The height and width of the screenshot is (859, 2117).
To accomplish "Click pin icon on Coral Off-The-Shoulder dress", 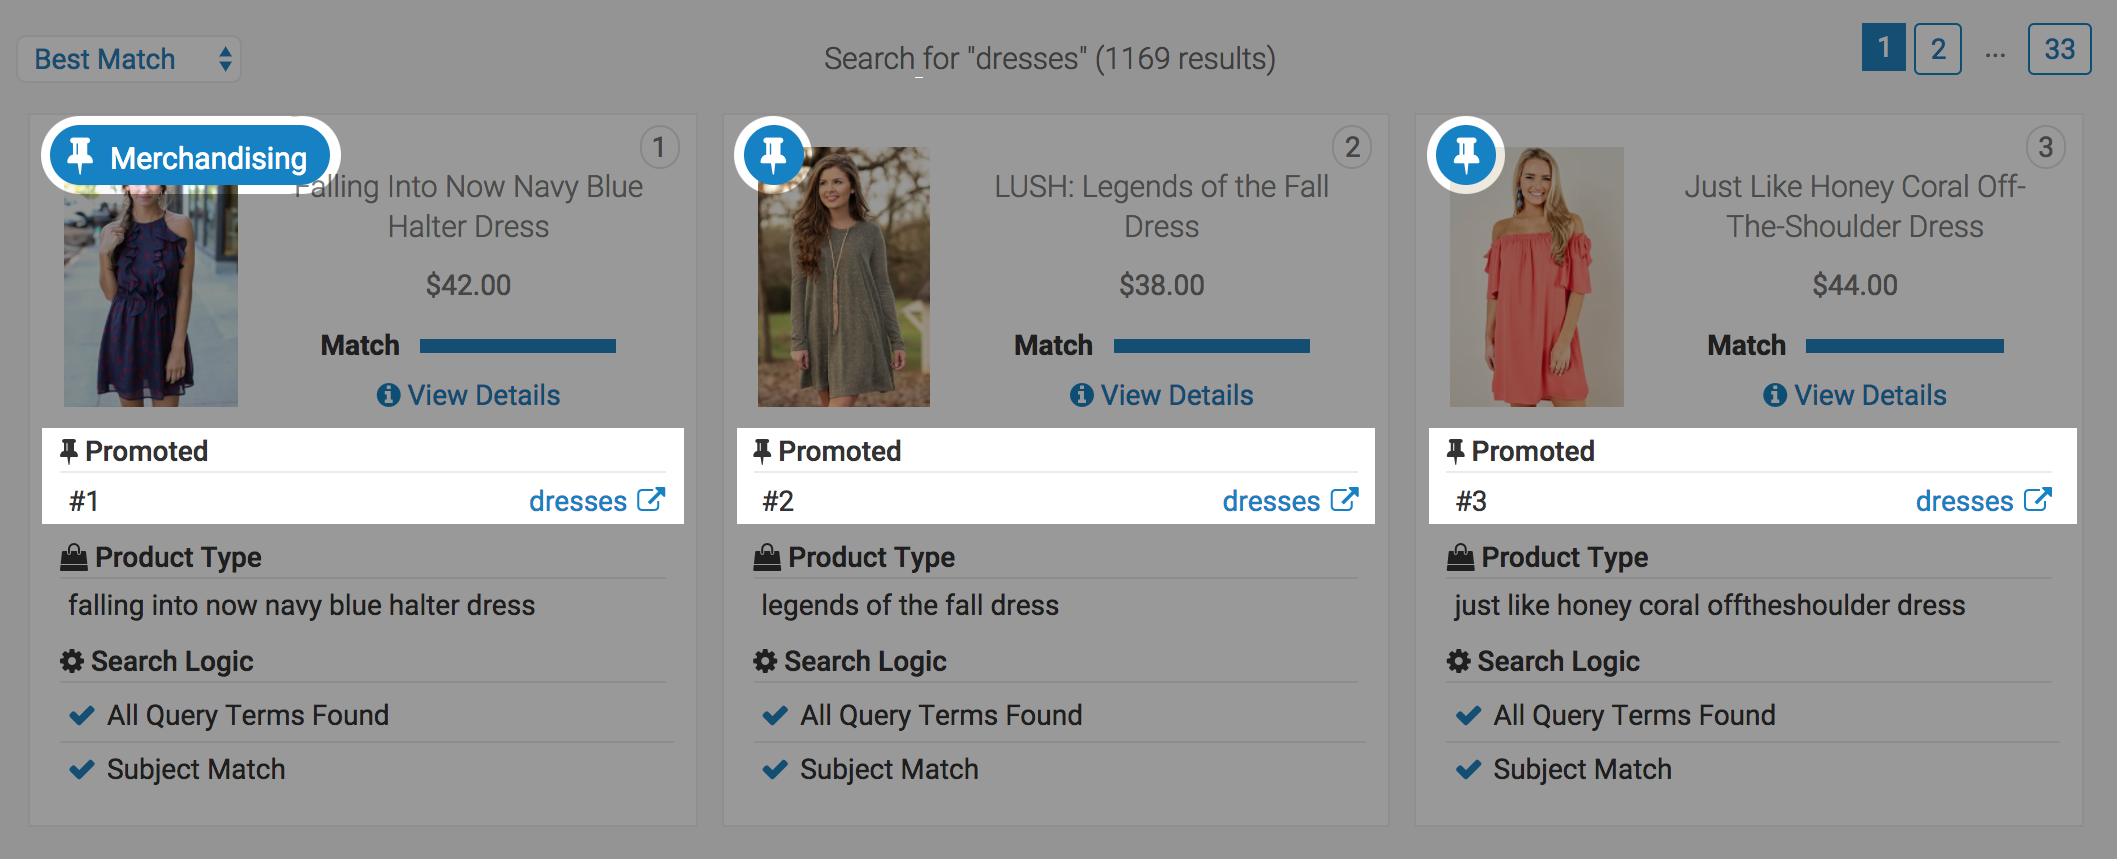I will pos(1466,155).
